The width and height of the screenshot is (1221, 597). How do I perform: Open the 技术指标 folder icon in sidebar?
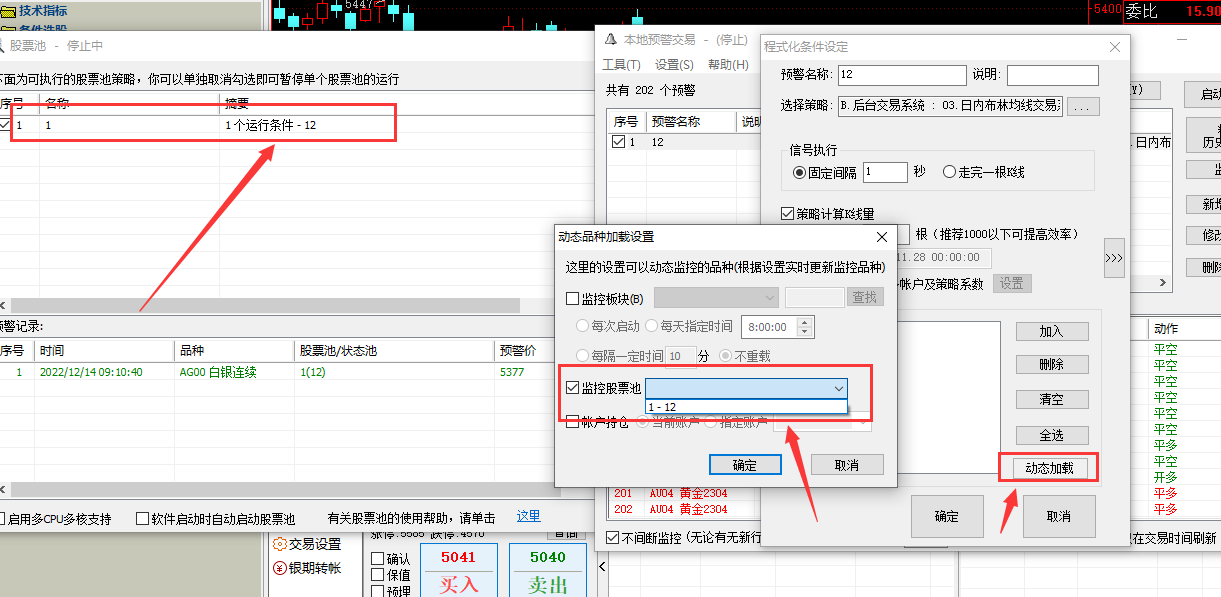click(8, 10)
